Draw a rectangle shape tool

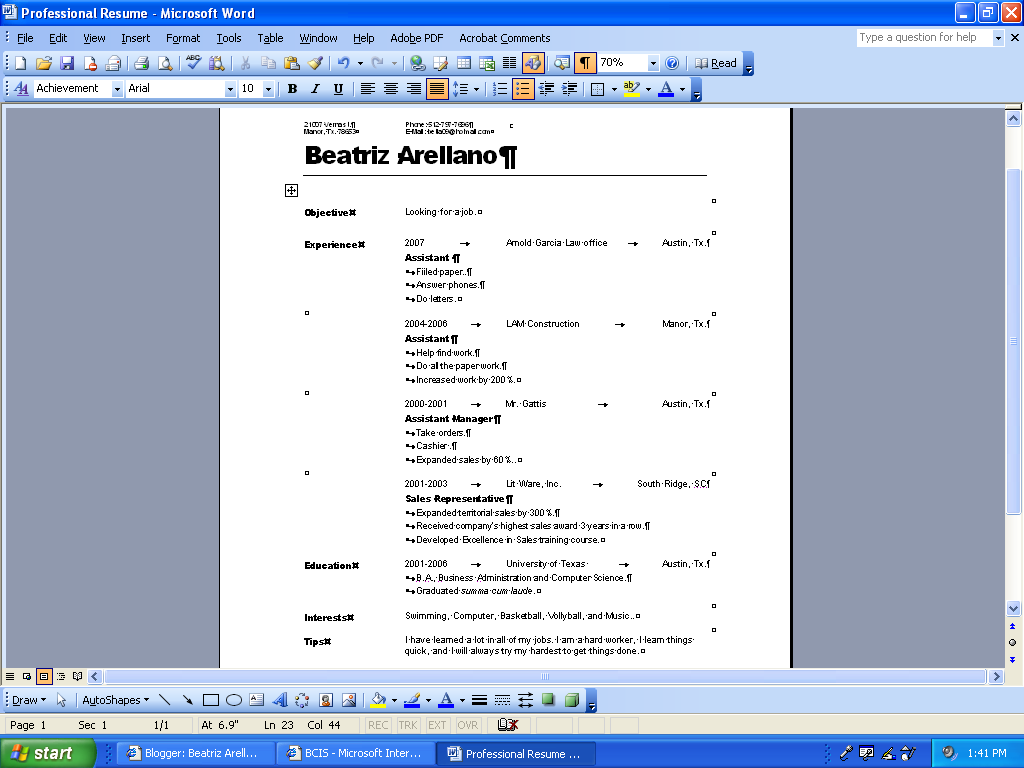point(210,700)
